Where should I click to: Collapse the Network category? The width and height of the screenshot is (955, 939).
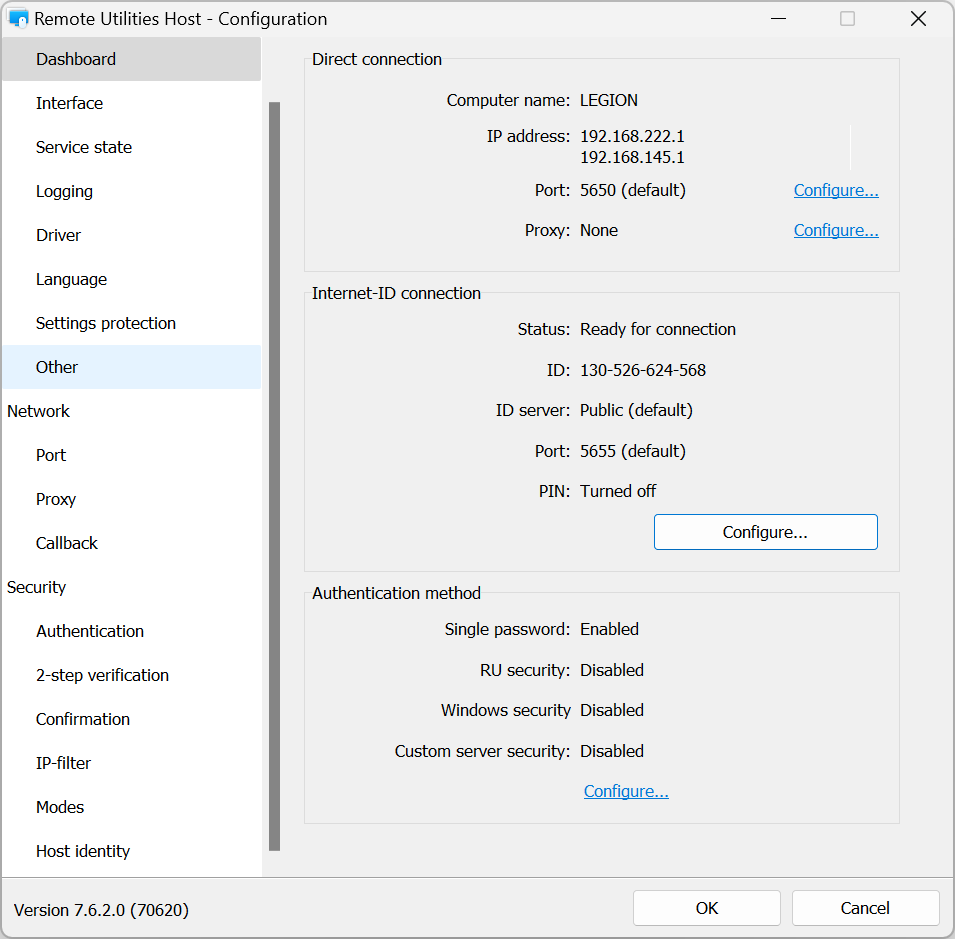39,411
